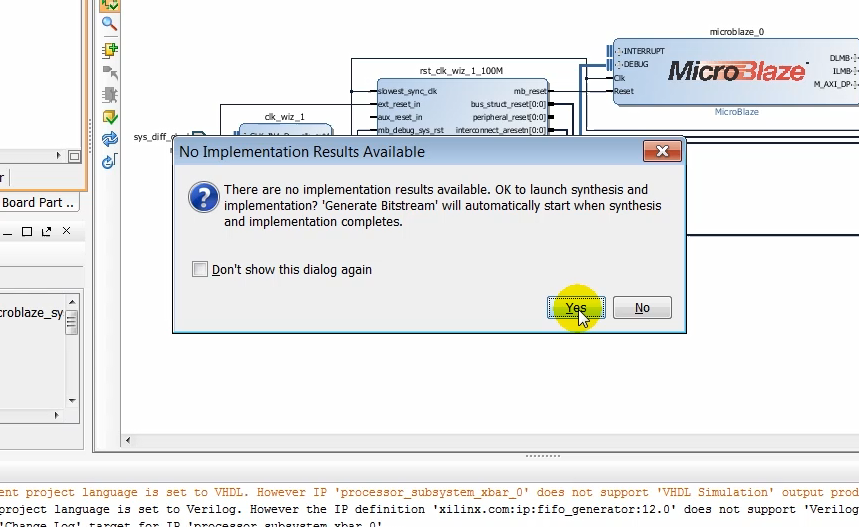Image resolution: width=859 pixels, height=527 pixels.
Task: Float the lower-left panel with pop-out icon
Action: point(47,232)
